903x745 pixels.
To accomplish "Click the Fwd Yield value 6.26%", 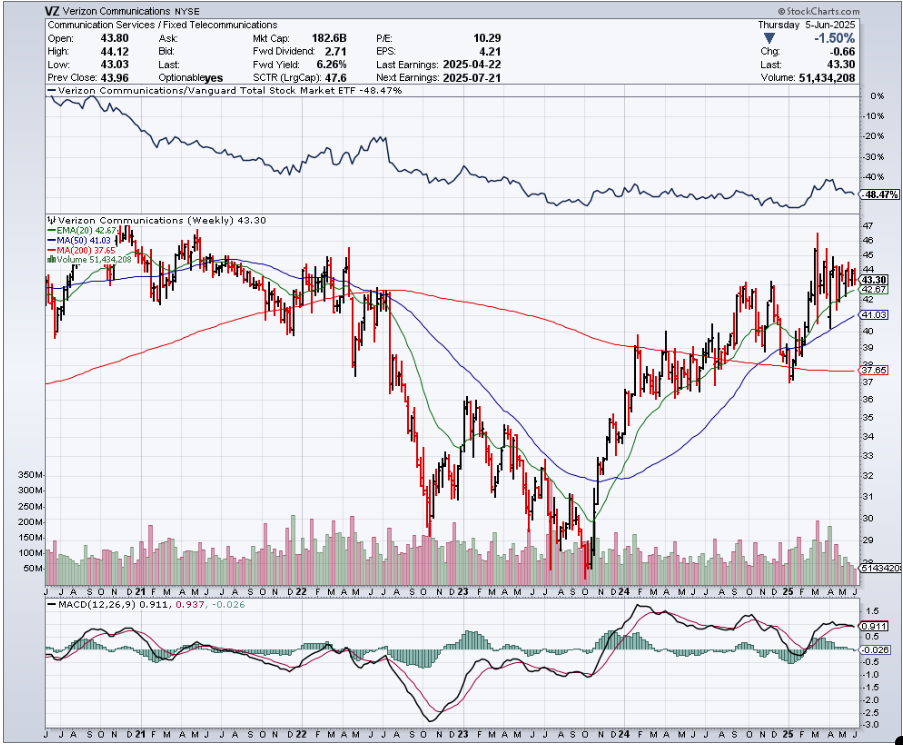I will (332, 64).
